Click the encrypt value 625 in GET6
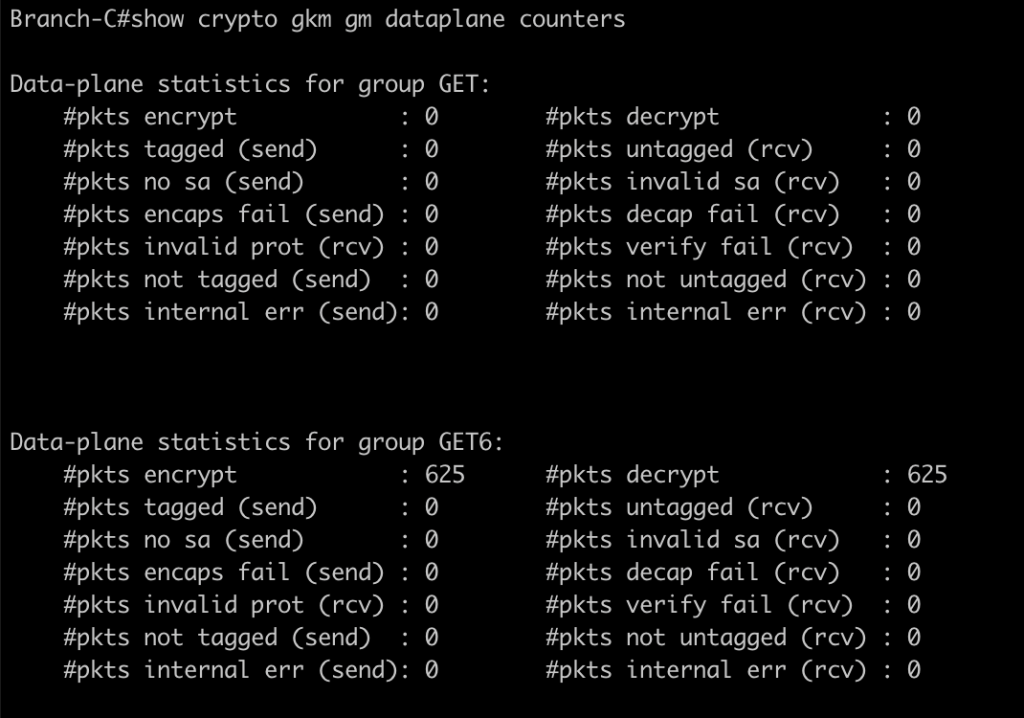1024x718 pixels. 444,474
